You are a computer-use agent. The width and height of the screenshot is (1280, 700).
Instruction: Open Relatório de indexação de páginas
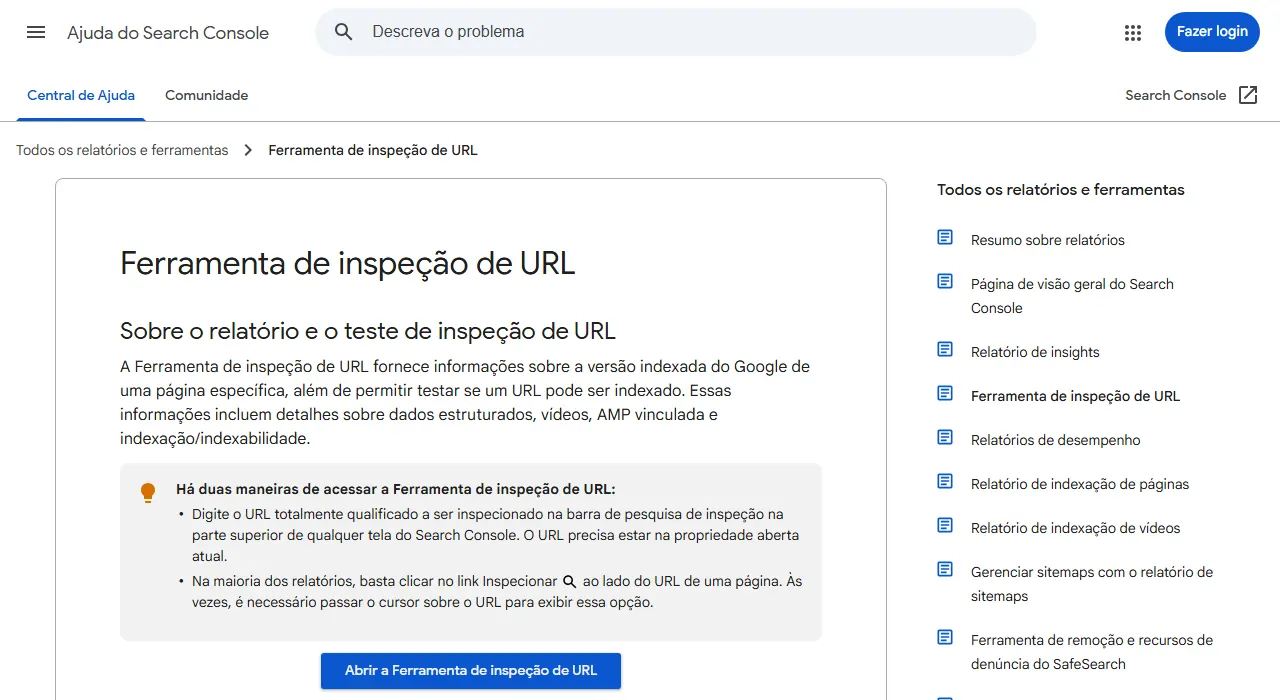coord(1080,484)
